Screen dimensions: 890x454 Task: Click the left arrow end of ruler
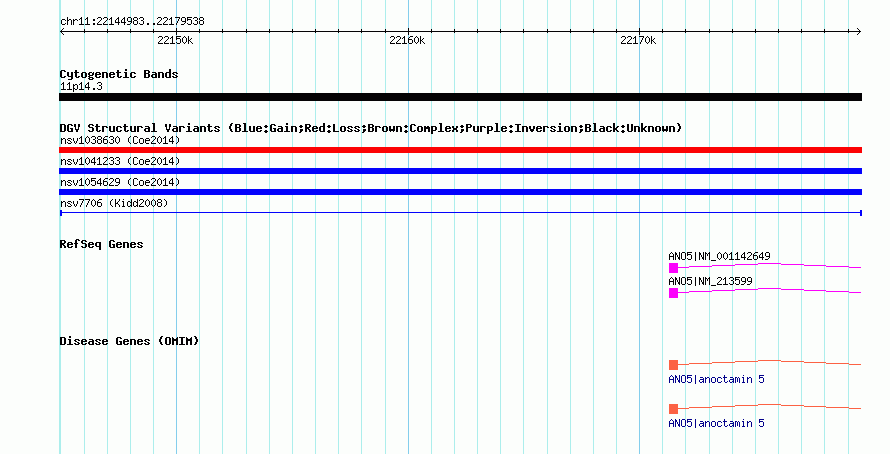point(62,32)
